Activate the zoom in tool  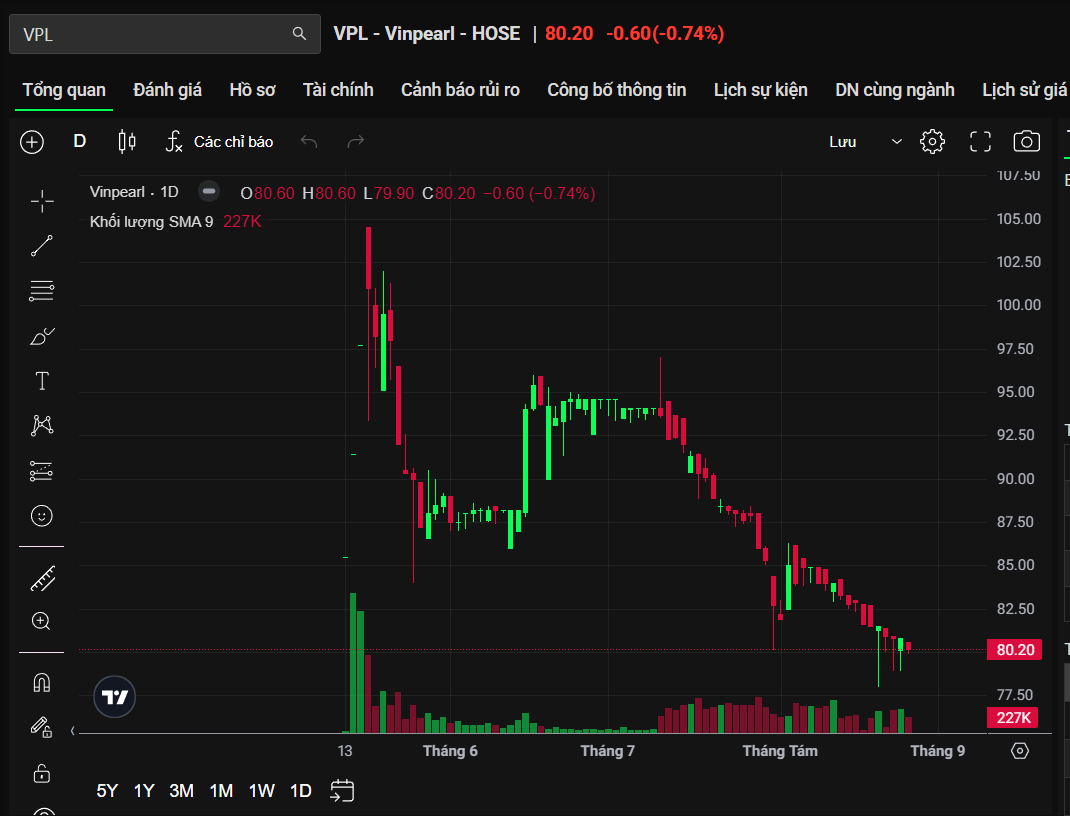pyautogui.click(x=41, y=621)
